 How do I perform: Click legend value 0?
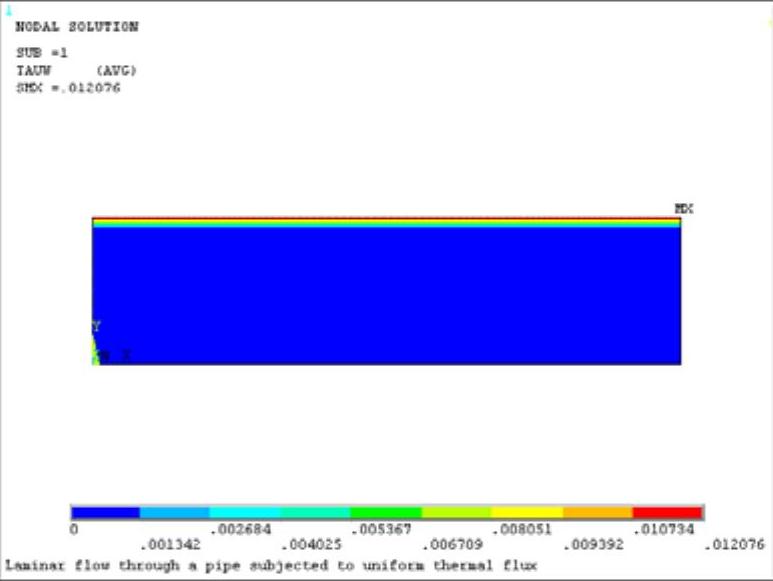pyautogui.click(x=73, y=530)
